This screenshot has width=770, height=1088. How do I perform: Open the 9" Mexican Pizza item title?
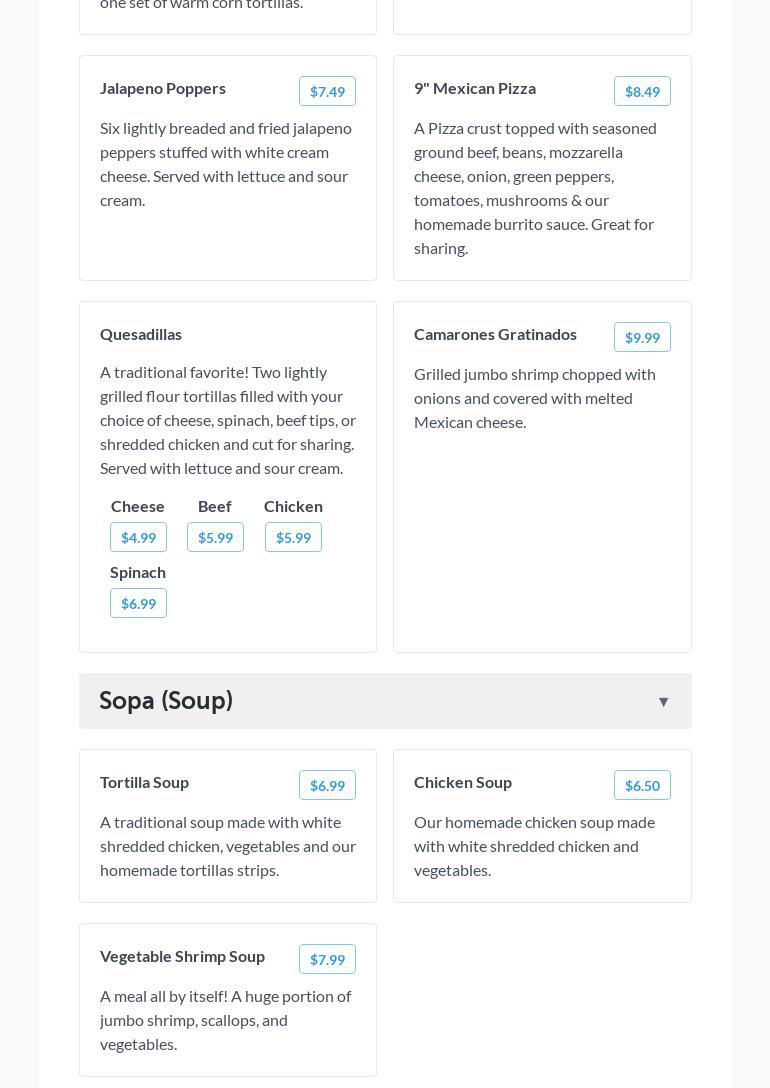coord(475,88)
